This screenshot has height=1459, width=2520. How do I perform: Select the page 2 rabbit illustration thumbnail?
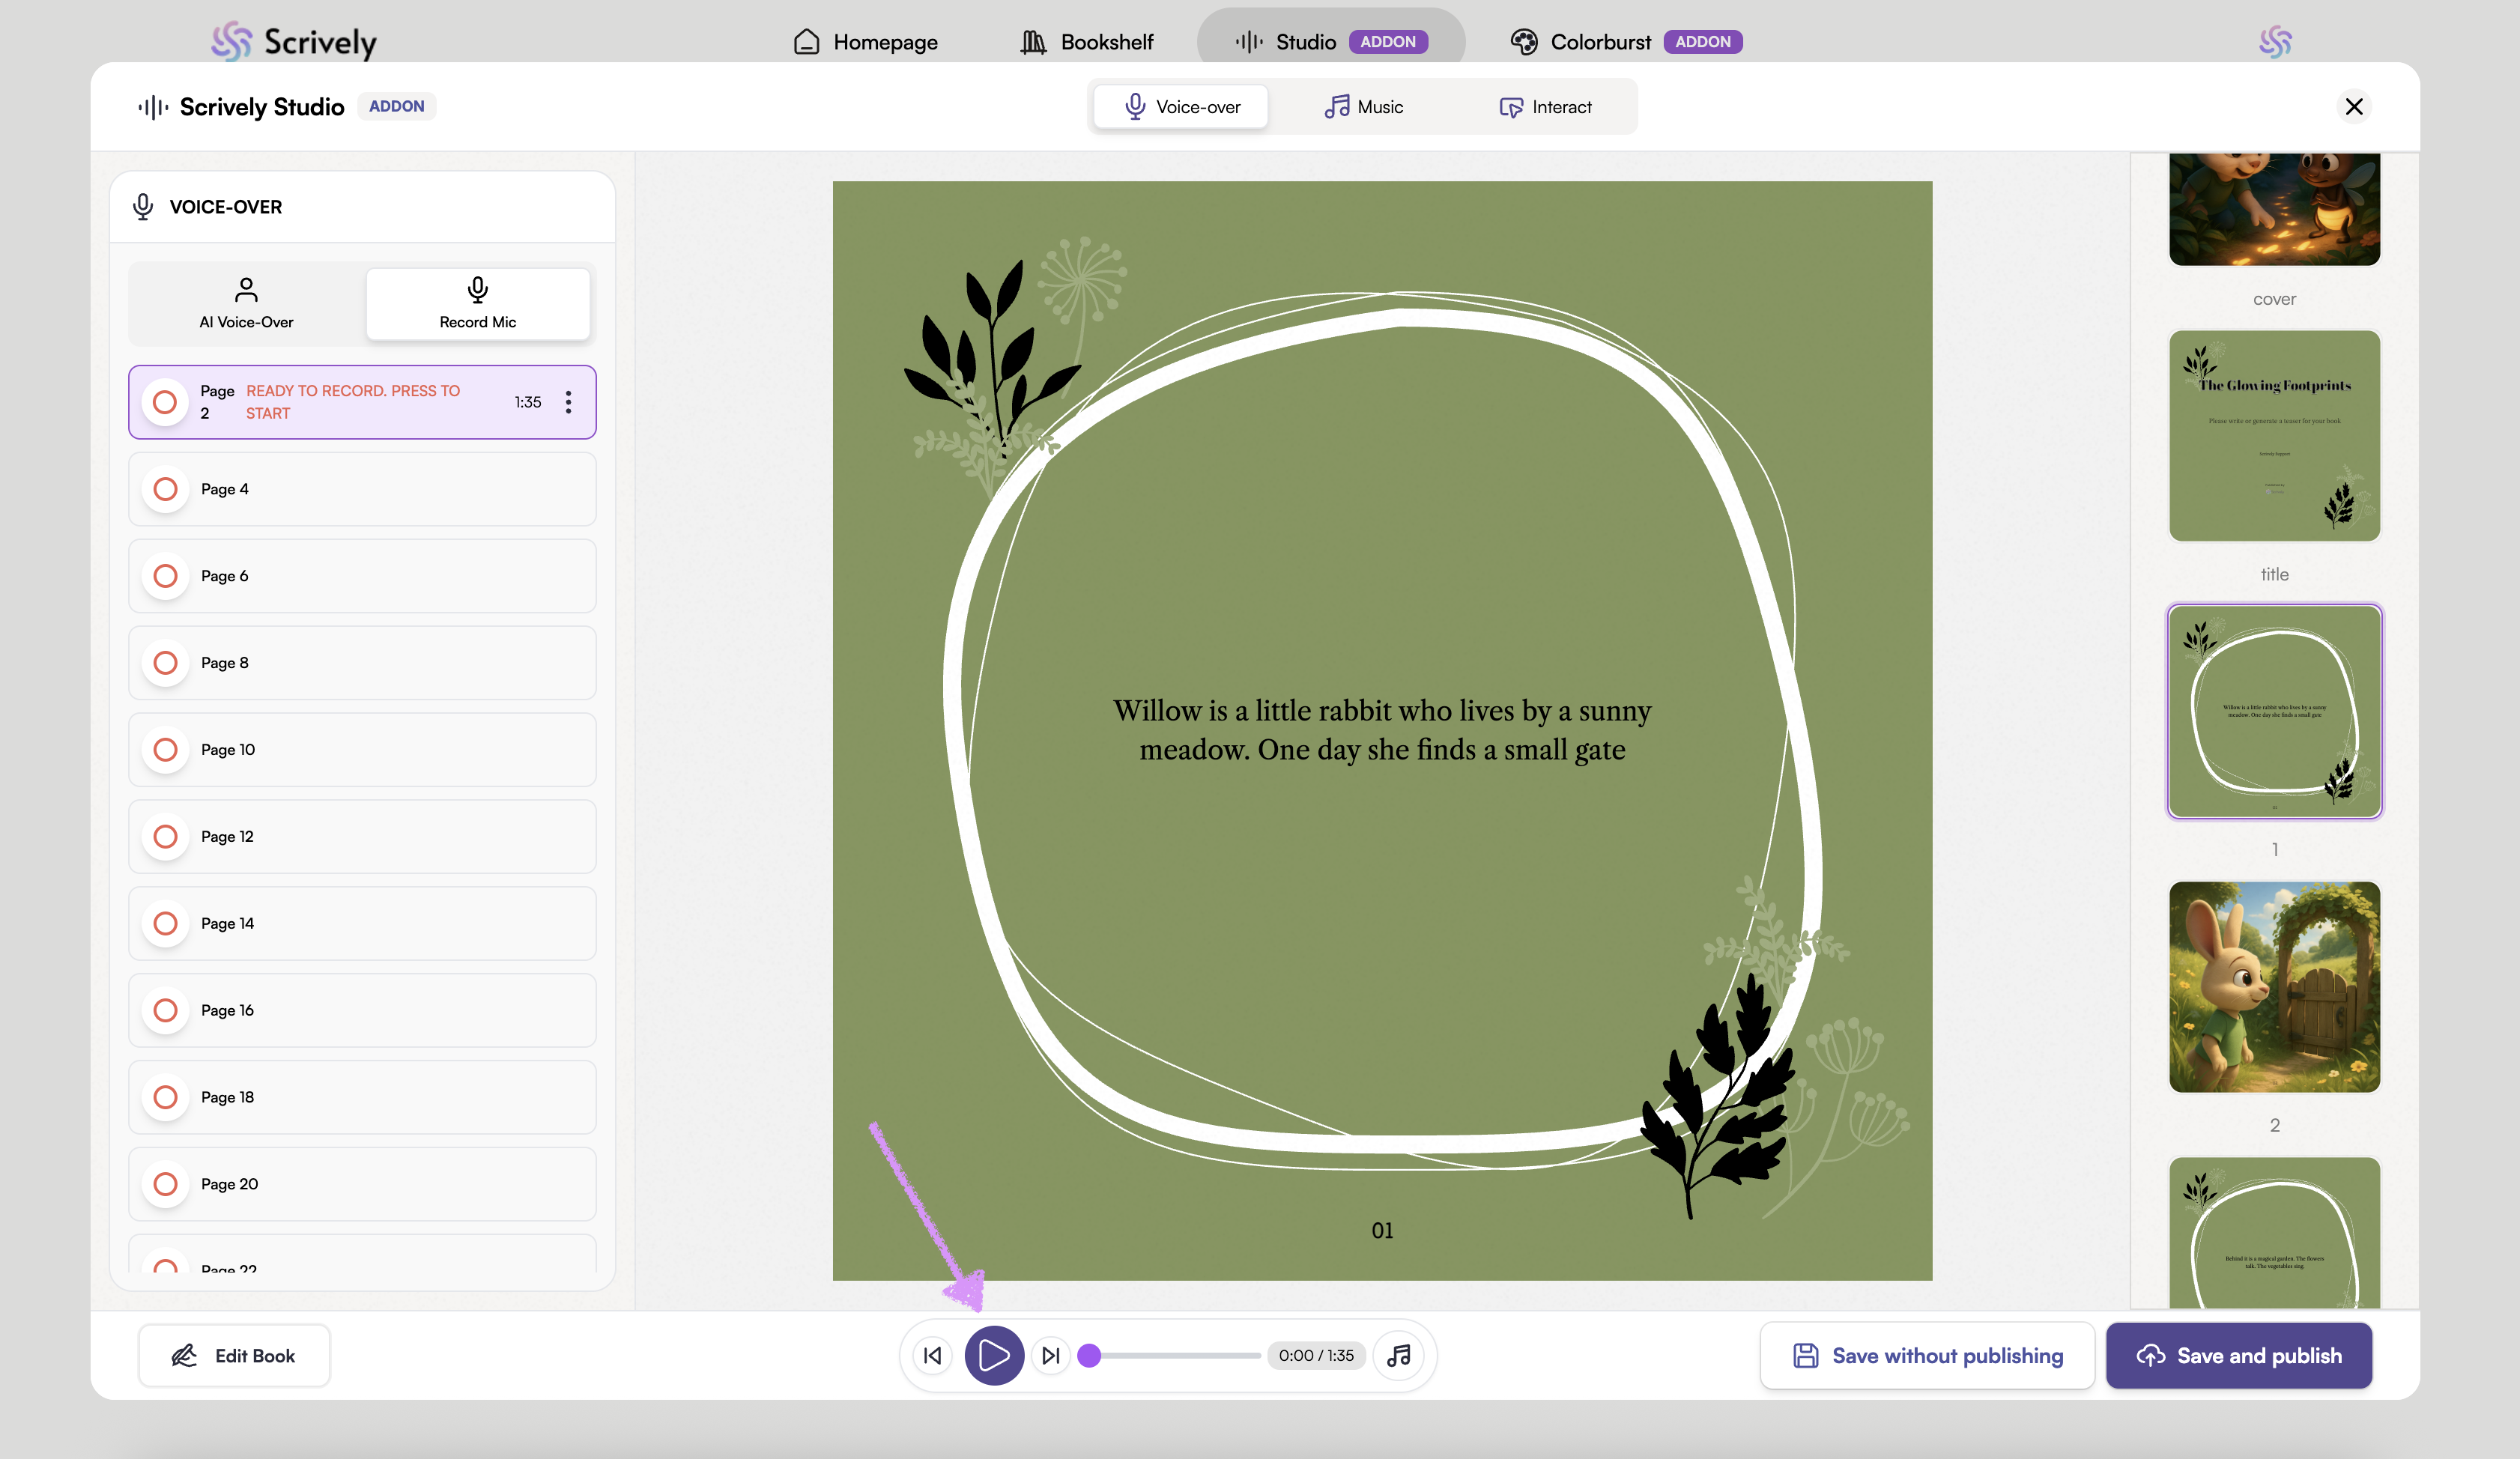(x=2274, y=986)
